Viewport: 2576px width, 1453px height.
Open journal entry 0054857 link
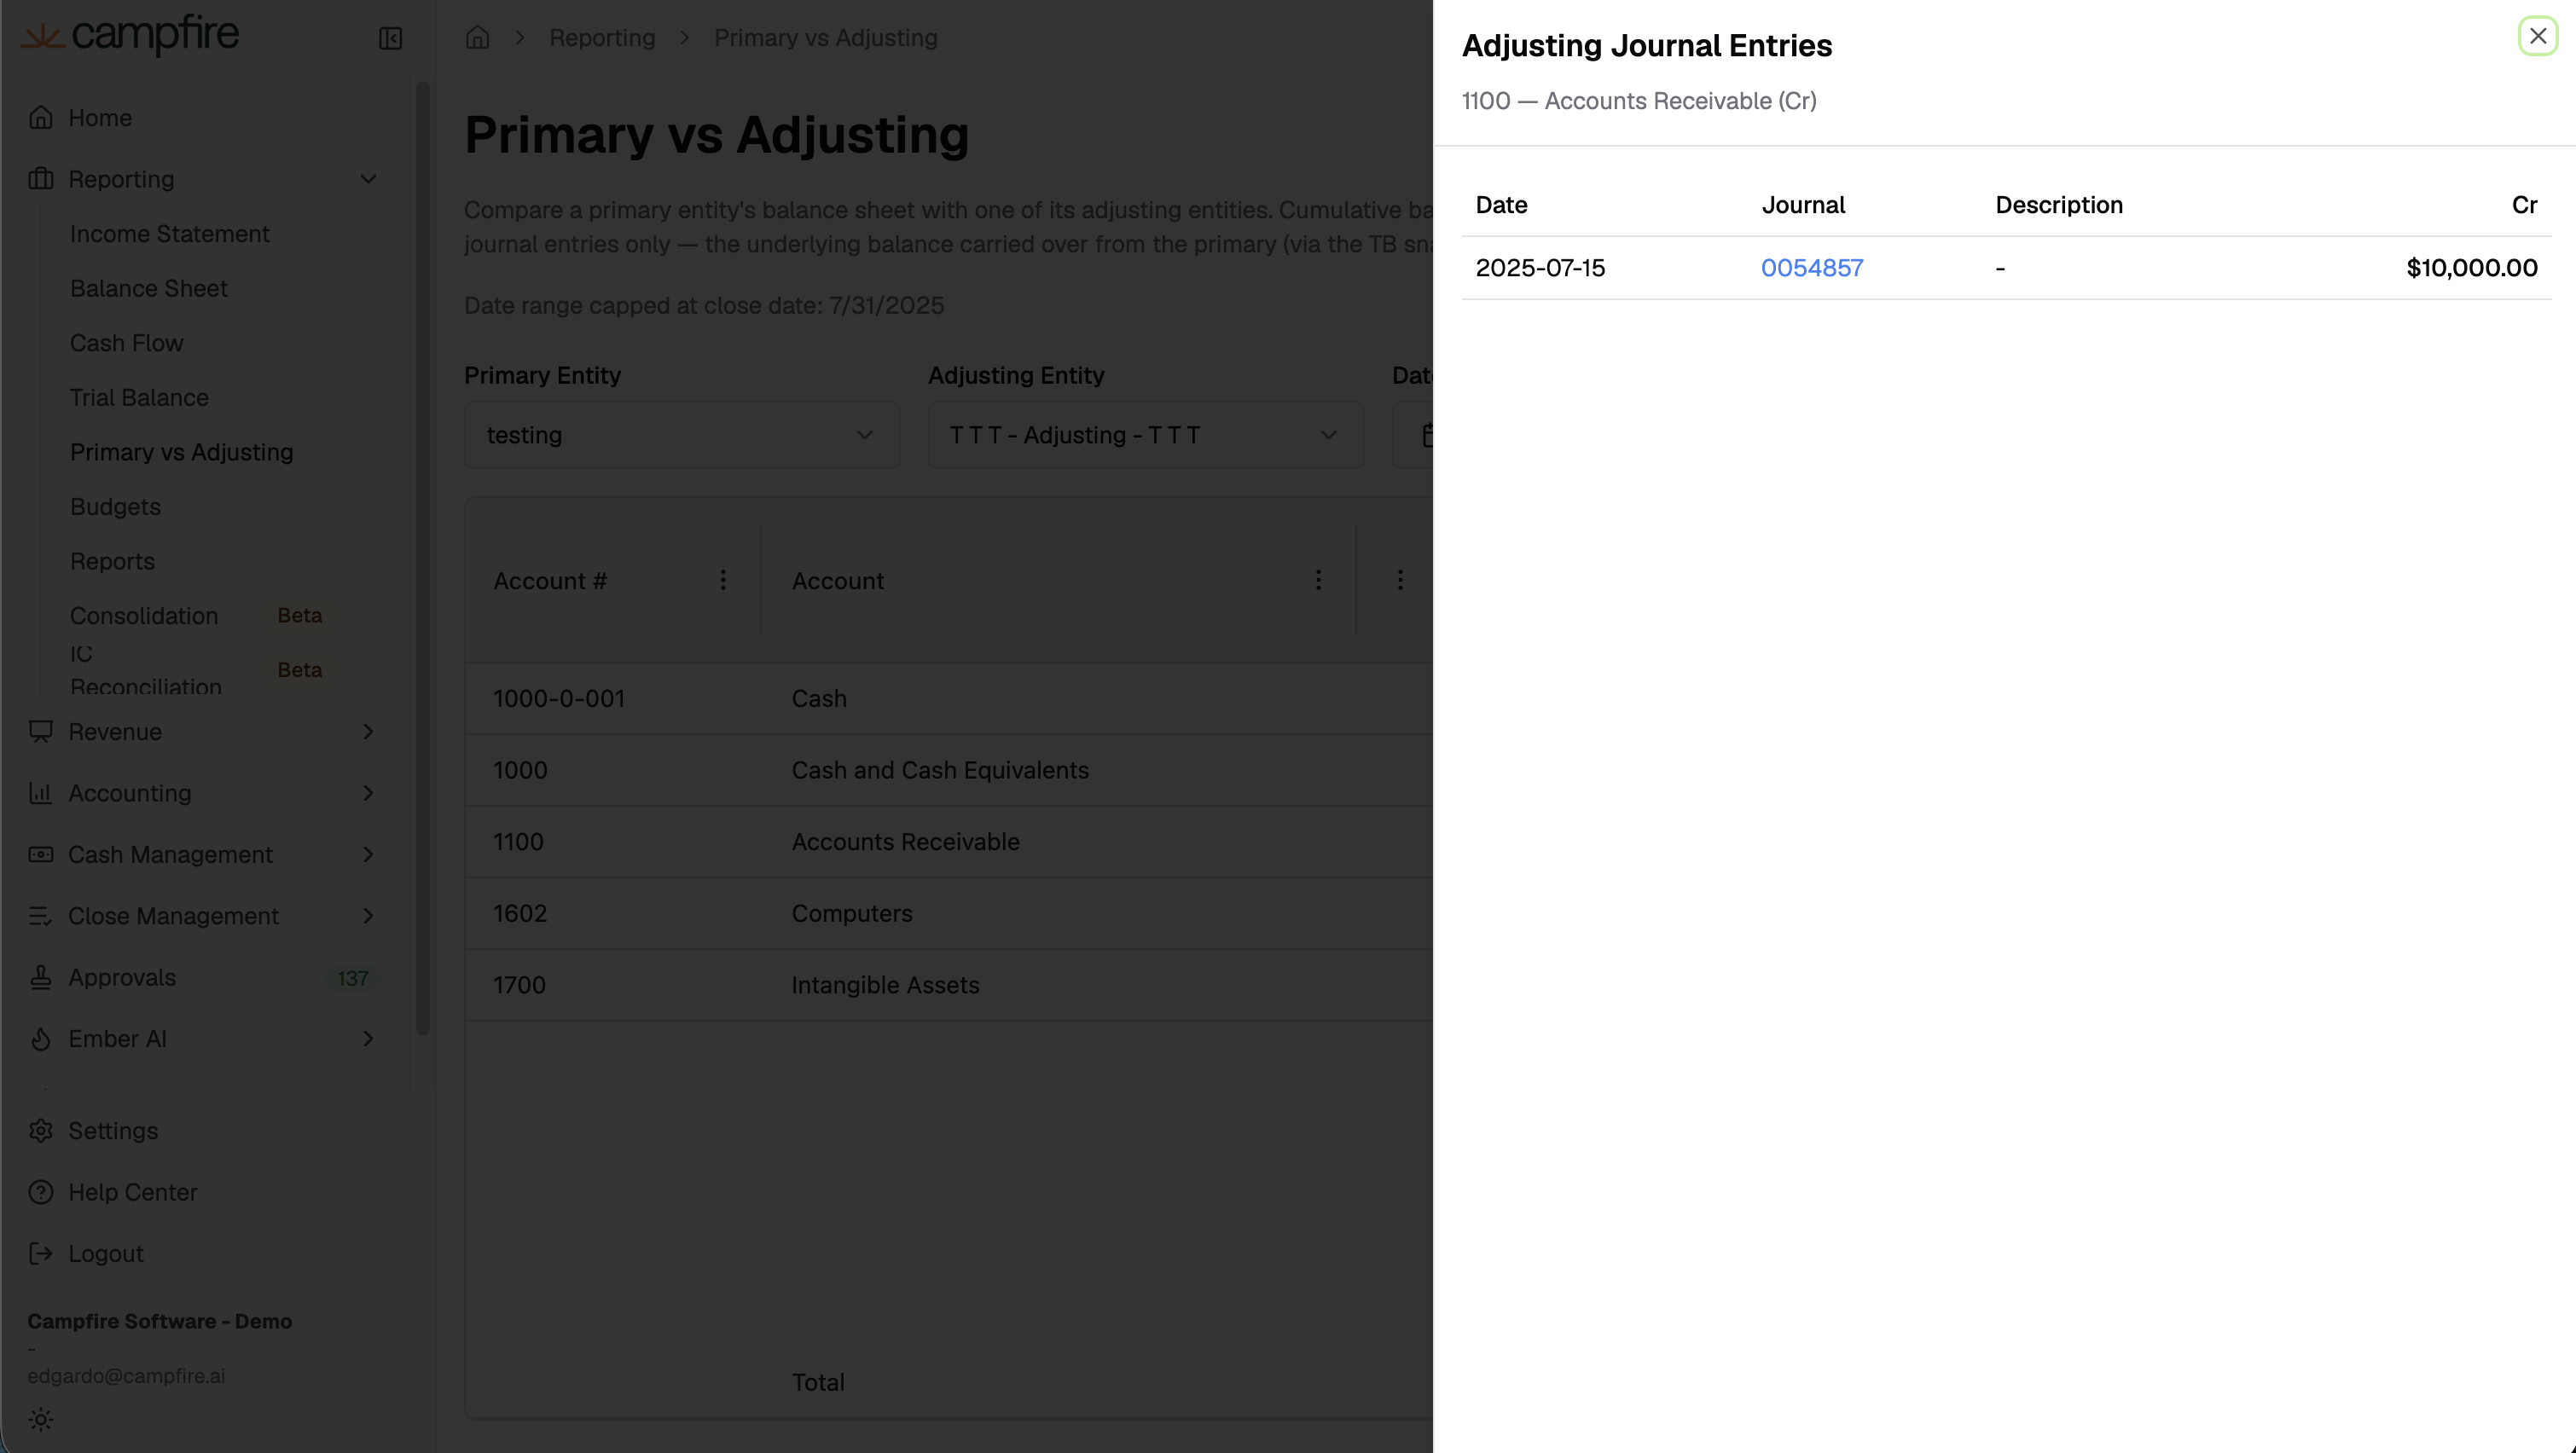(x=1812, y=268)
